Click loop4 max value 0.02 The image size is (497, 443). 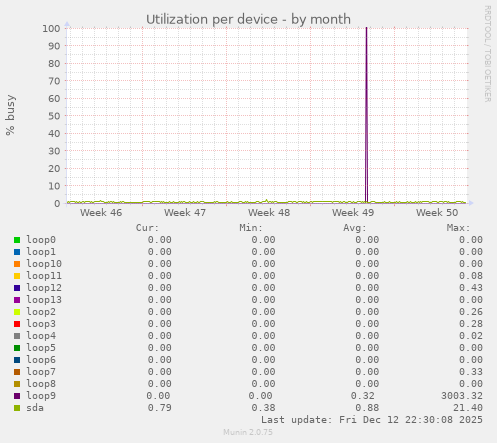pos(471,336)
